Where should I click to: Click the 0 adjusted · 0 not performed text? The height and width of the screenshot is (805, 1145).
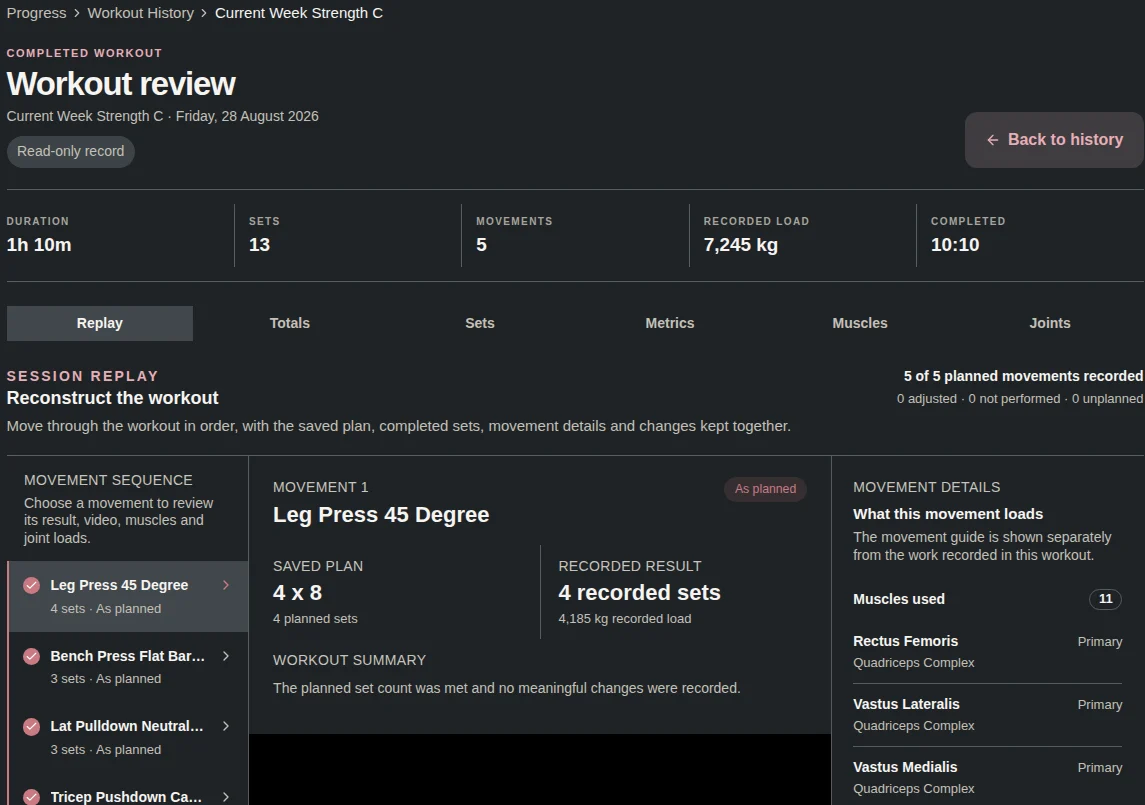point(1019,399)
